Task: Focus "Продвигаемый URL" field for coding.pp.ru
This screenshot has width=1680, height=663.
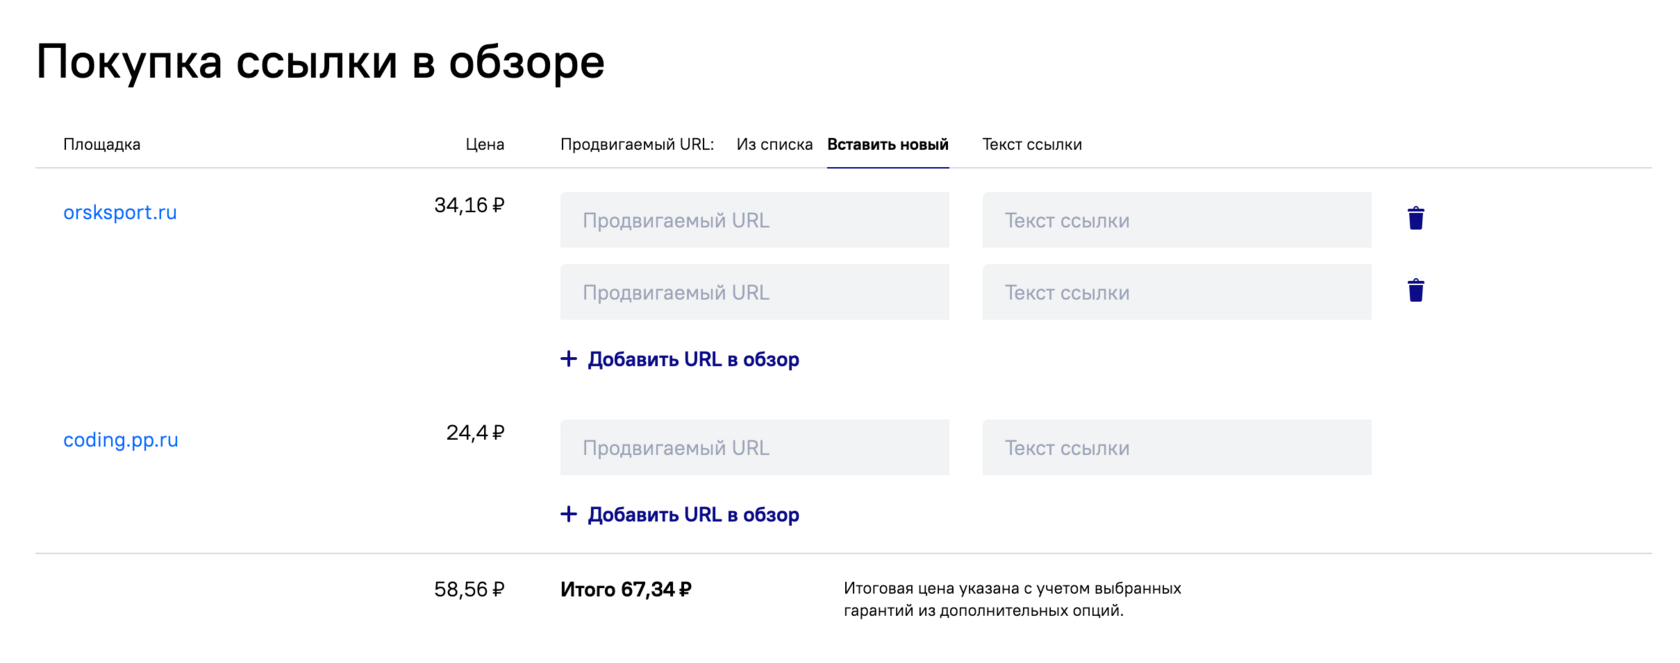Action: pos(754,448)
